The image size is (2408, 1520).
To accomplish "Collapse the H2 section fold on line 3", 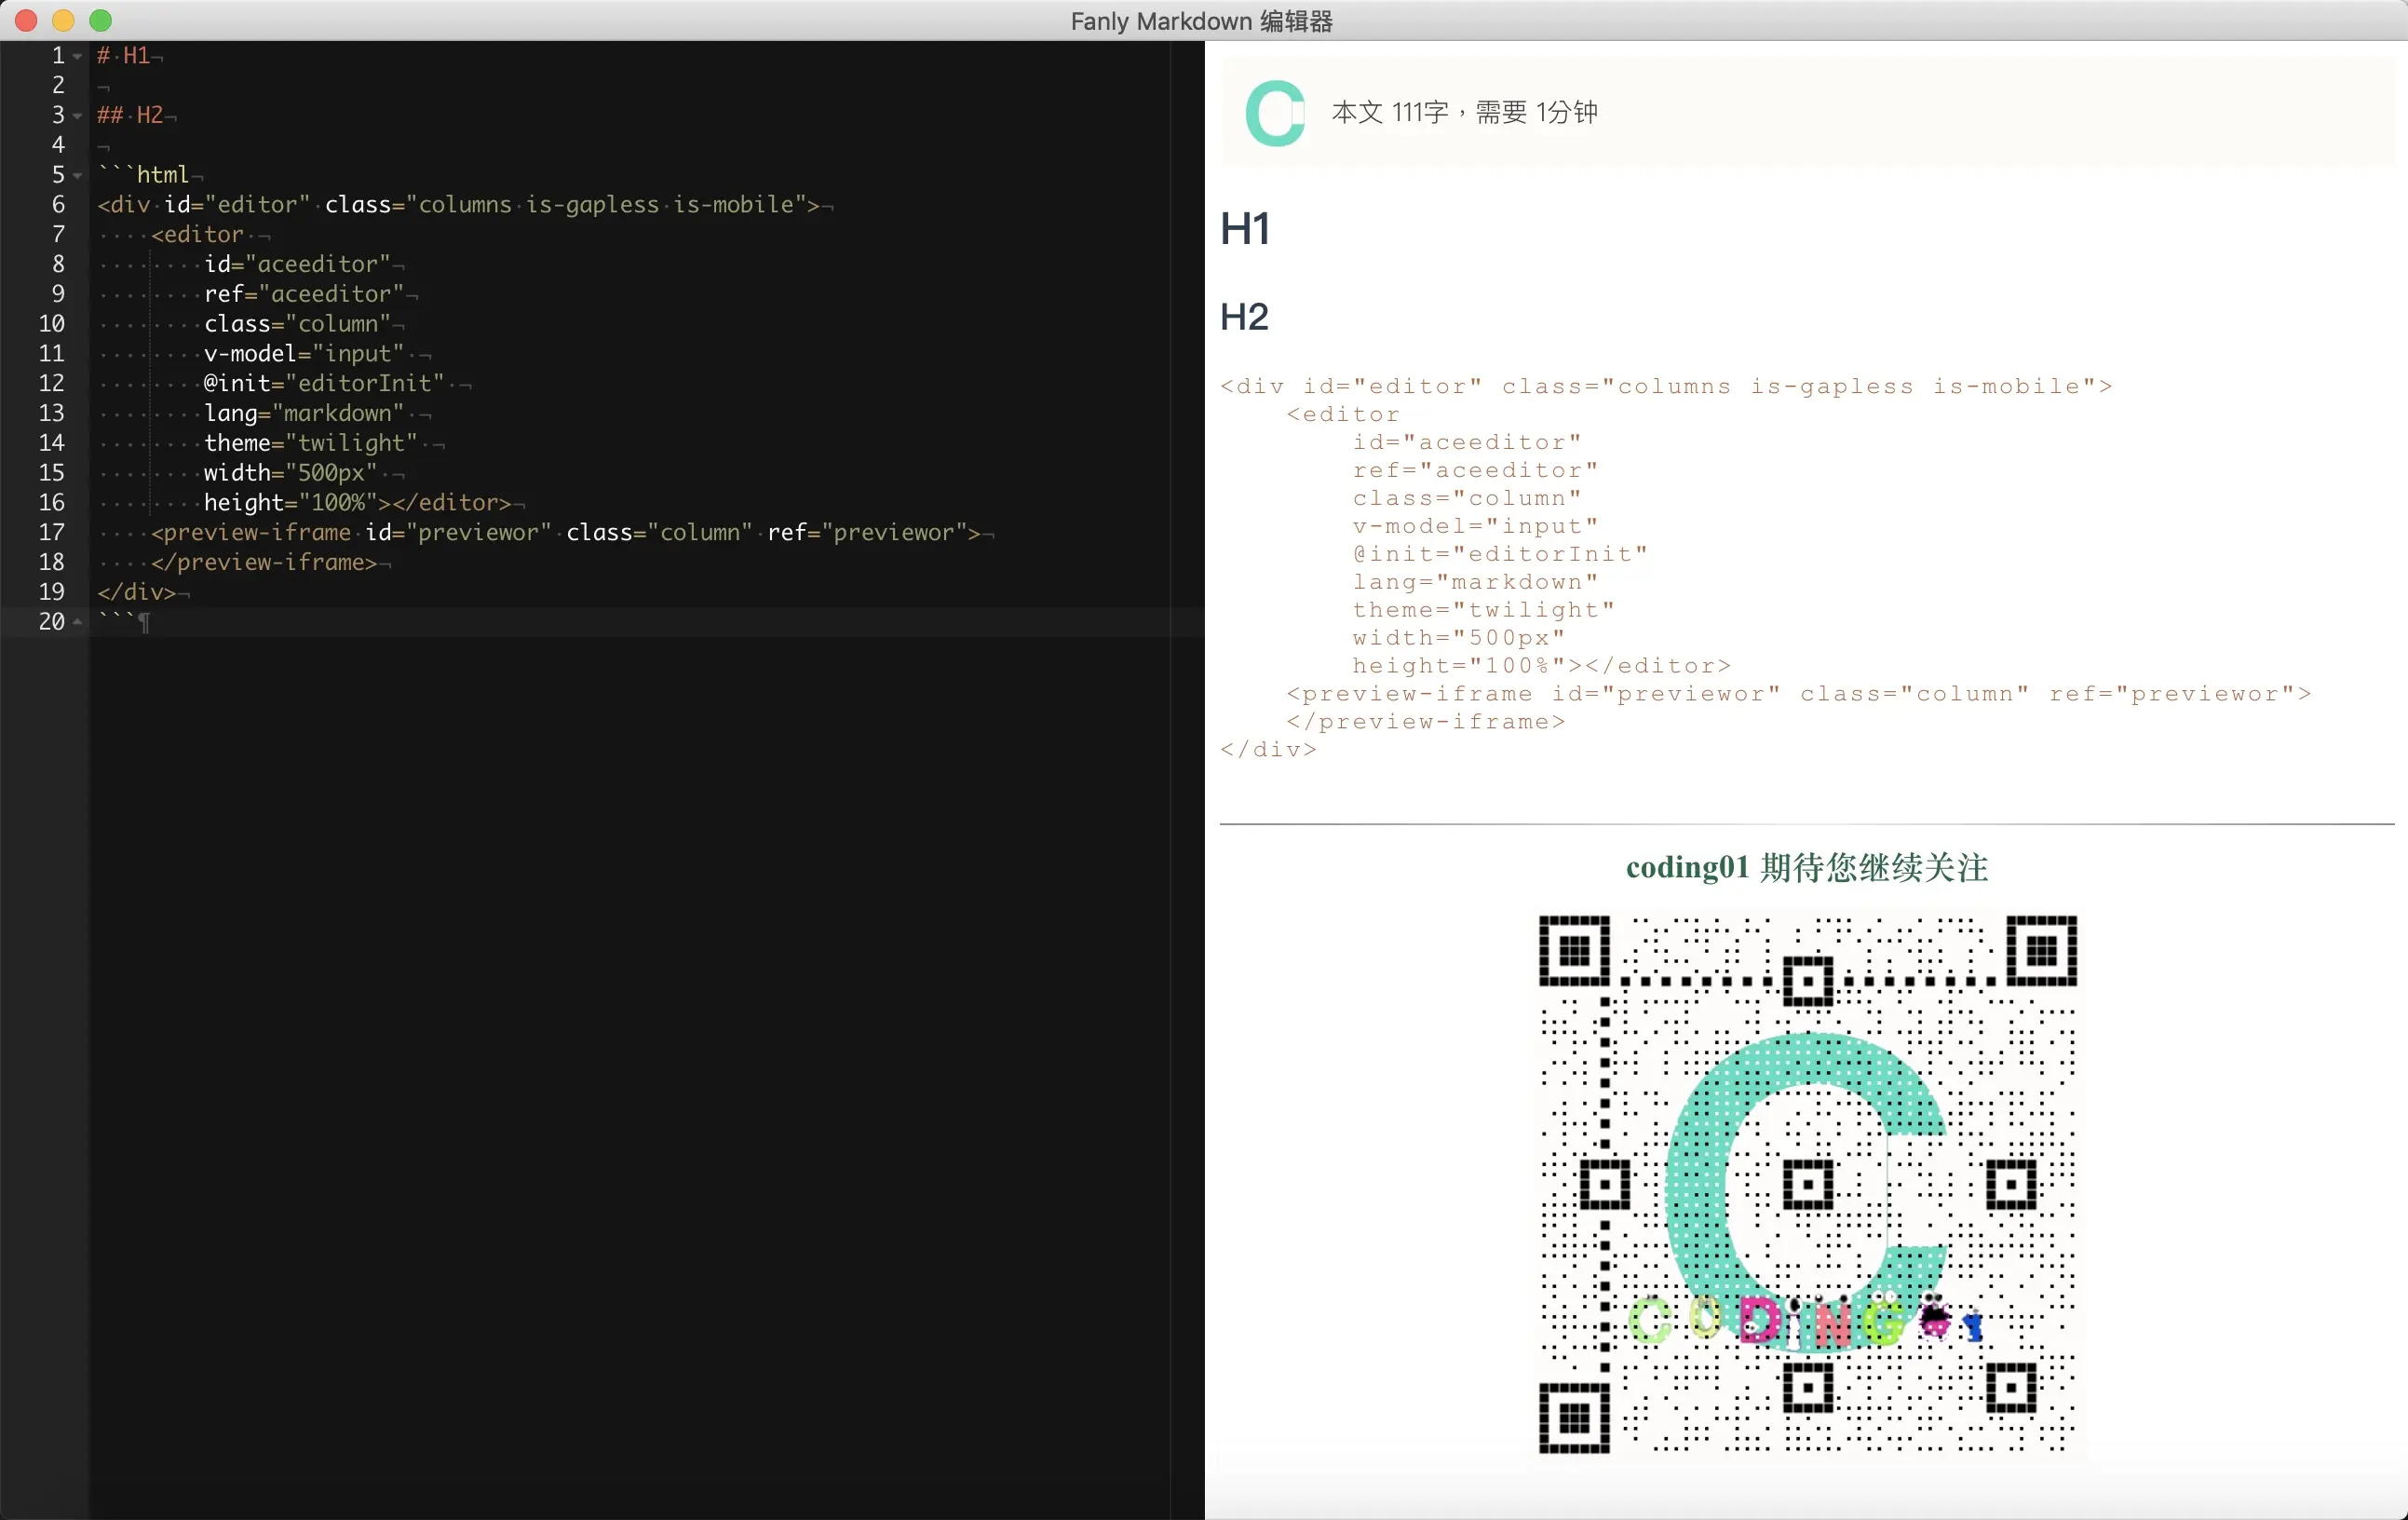I will coord(78,116).
